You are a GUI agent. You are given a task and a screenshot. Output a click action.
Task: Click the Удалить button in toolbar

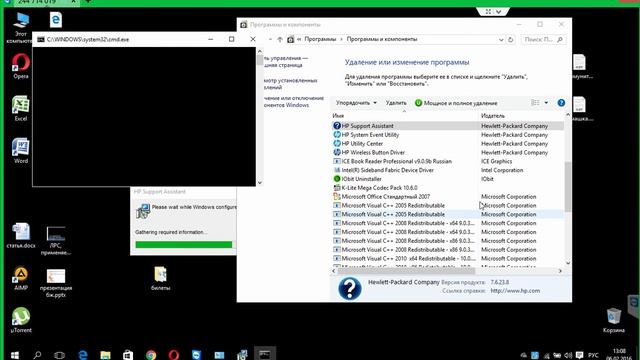coord(396,103)
